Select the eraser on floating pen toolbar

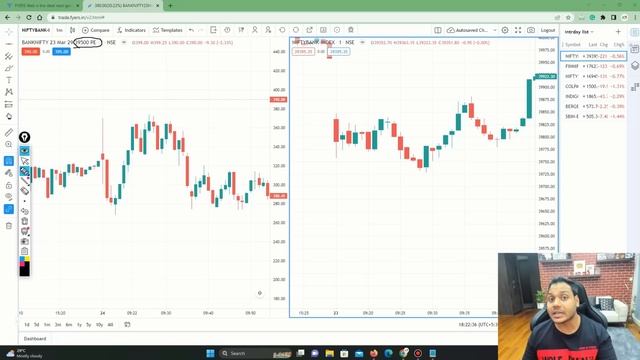click(x=24, y=191)
